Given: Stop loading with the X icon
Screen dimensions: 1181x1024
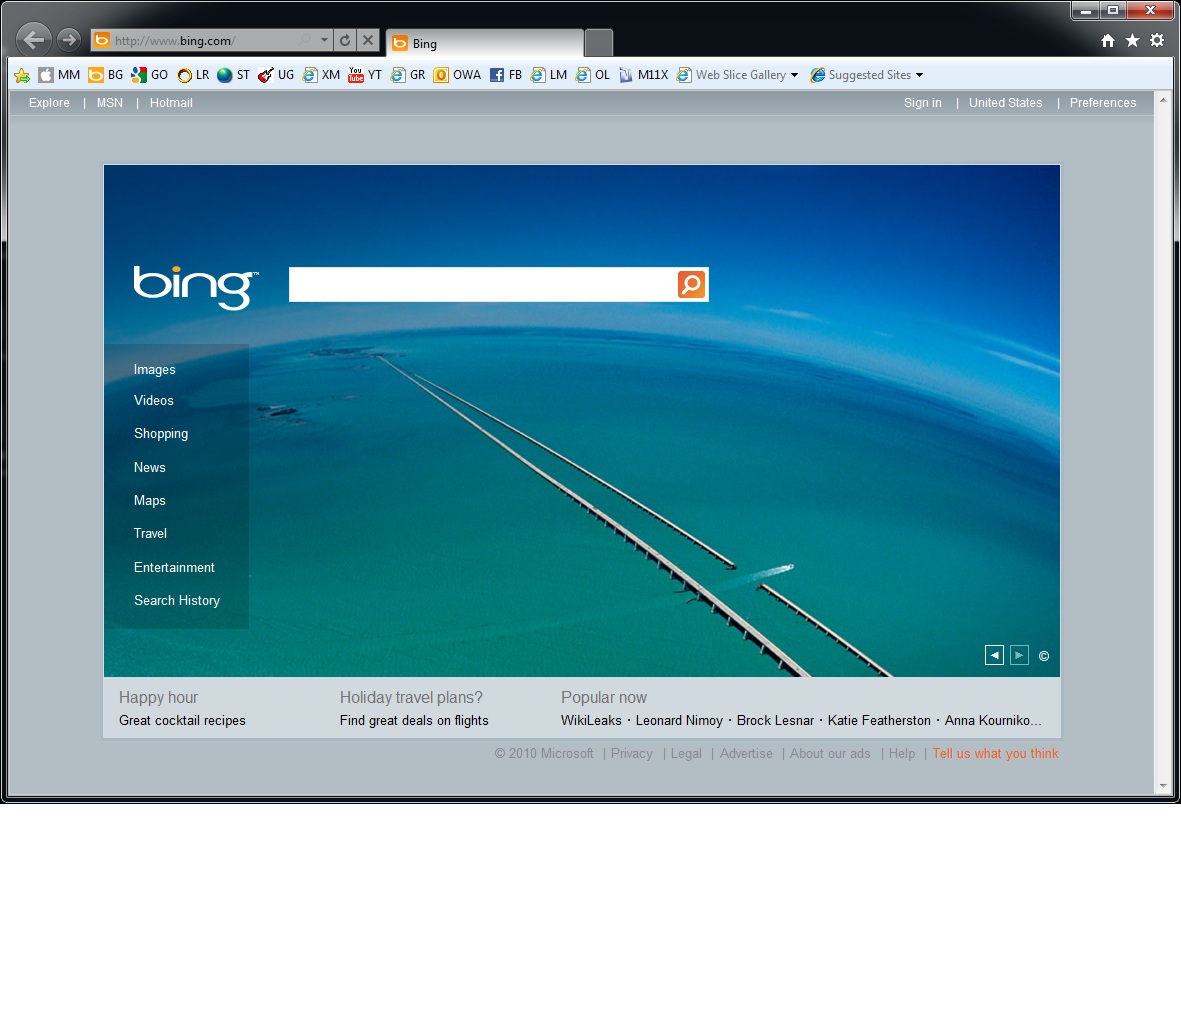Looking at the screenshot, I should coord(368,41).
